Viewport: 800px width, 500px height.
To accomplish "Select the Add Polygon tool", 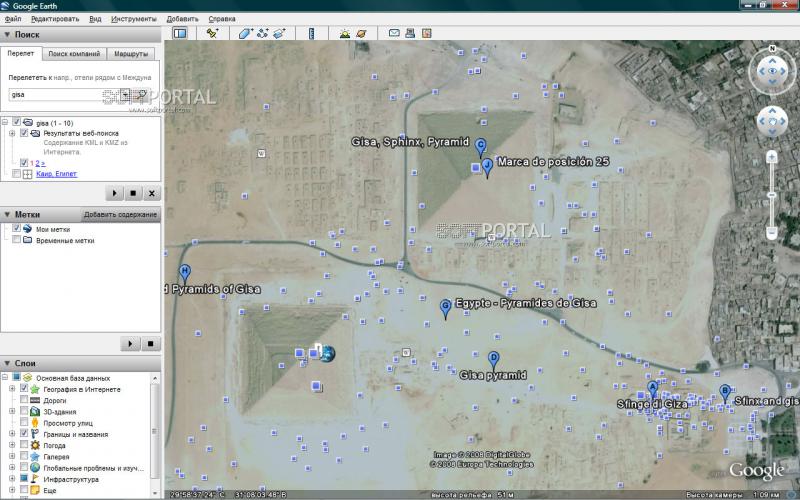I will click(x=246, y=33).
